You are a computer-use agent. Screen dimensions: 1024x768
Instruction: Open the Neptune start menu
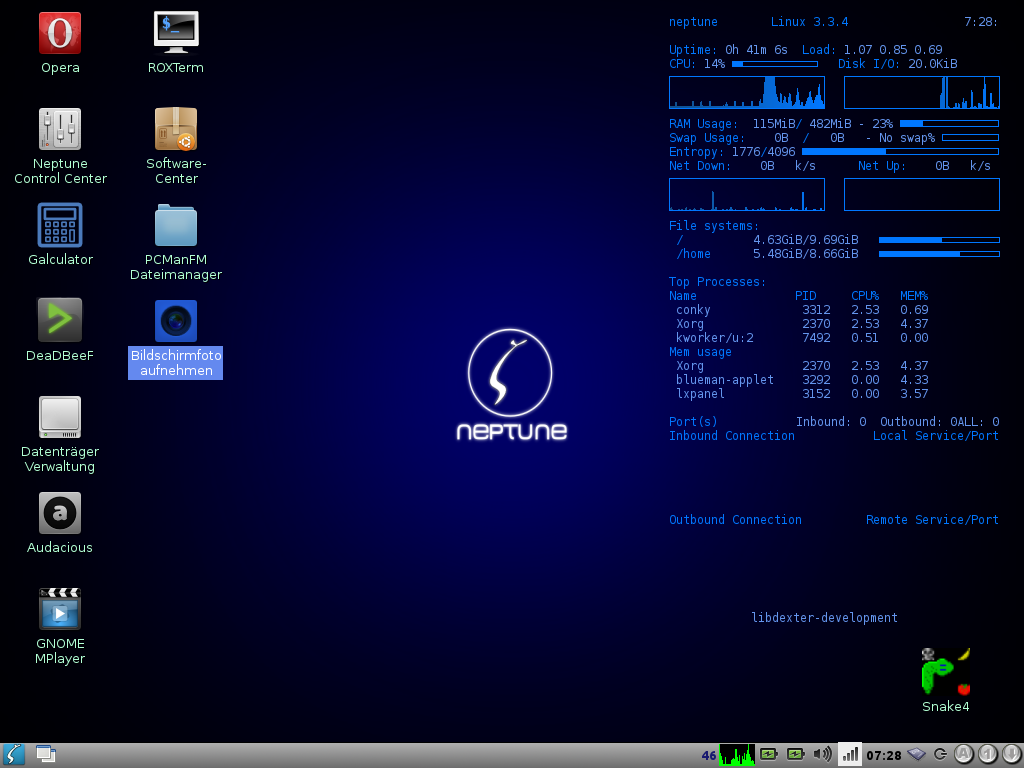14,755
